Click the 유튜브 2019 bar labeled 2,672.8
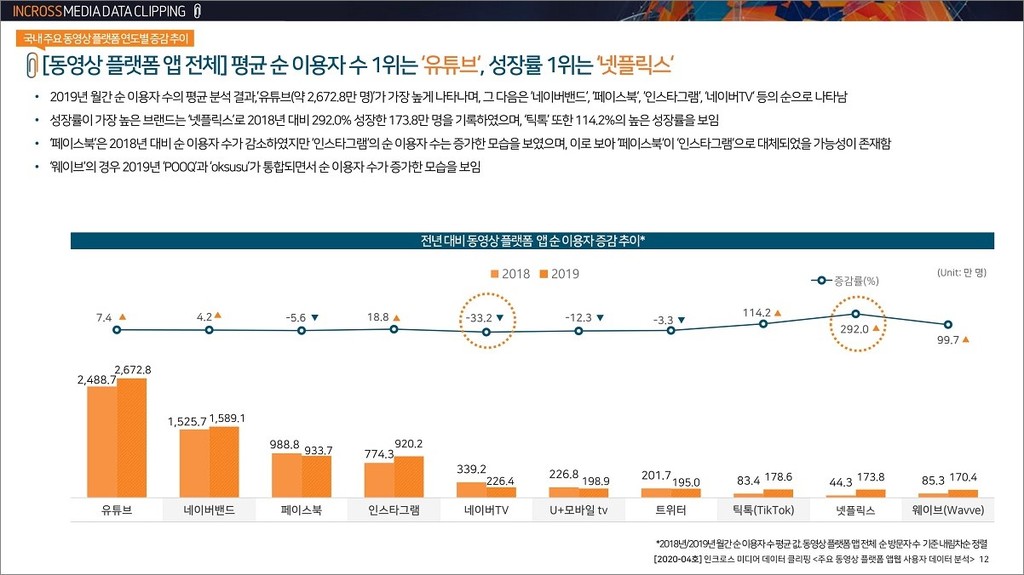 131,438
